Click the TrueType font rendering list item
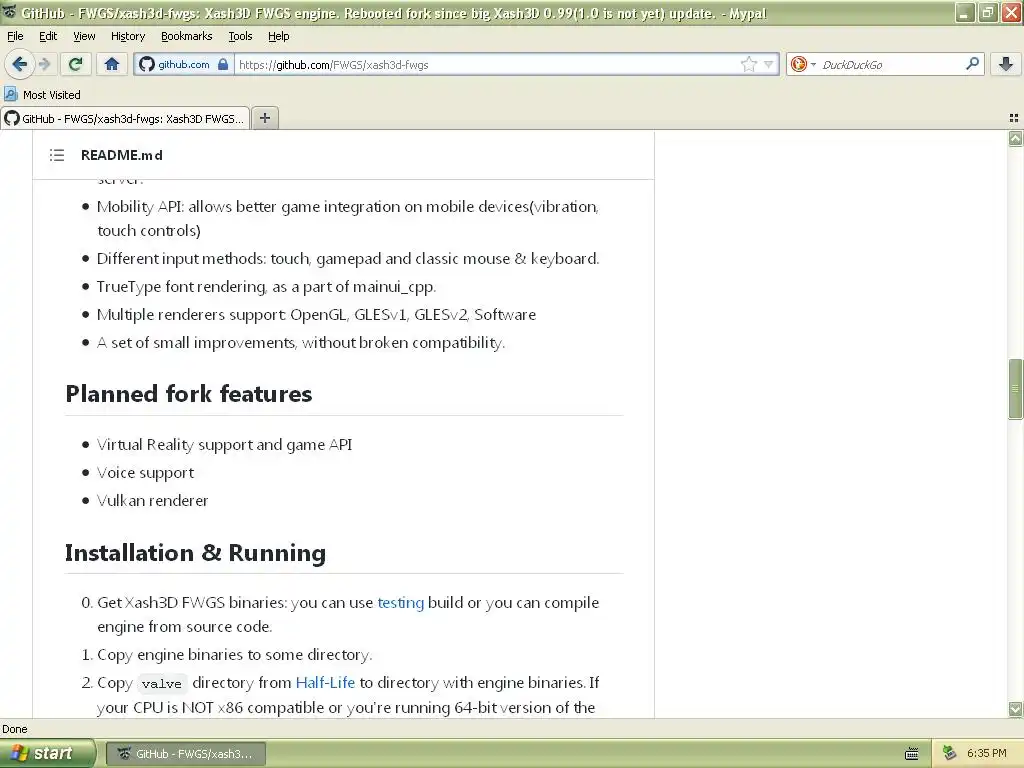 tap(266, 287)
